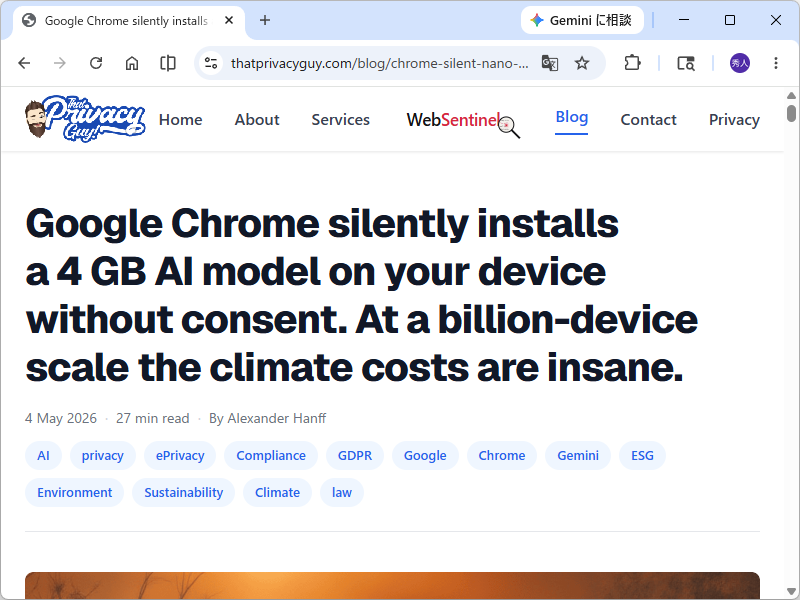Select the Sustainability tag

click(184, 492)
